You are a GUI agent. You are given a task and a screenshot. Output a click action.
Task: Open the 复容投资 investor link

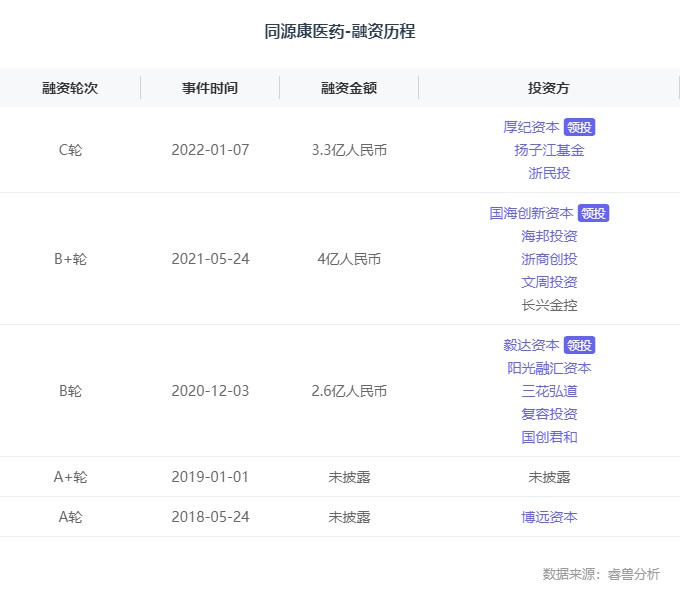(549, 414)
